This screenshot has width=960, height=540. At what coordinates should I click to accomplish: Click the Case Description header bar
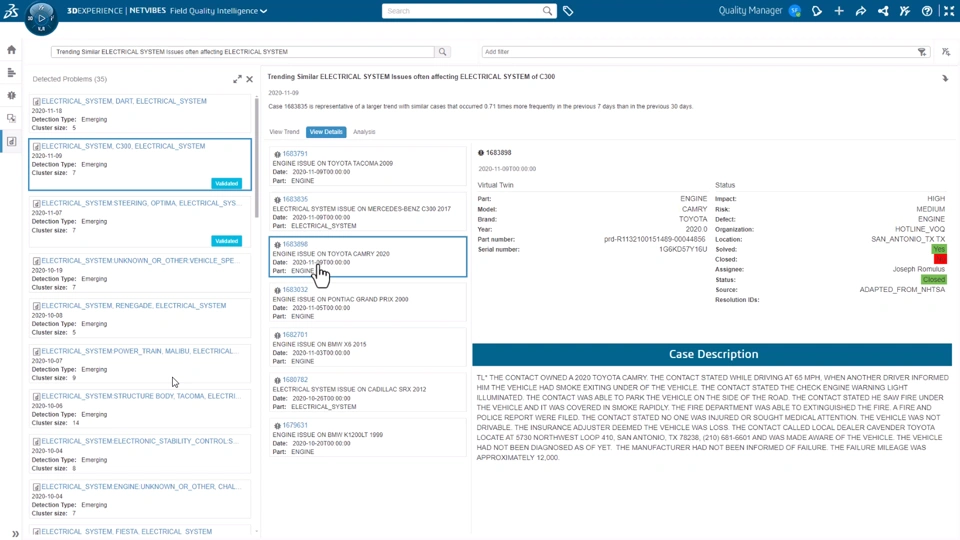[712, 354]
